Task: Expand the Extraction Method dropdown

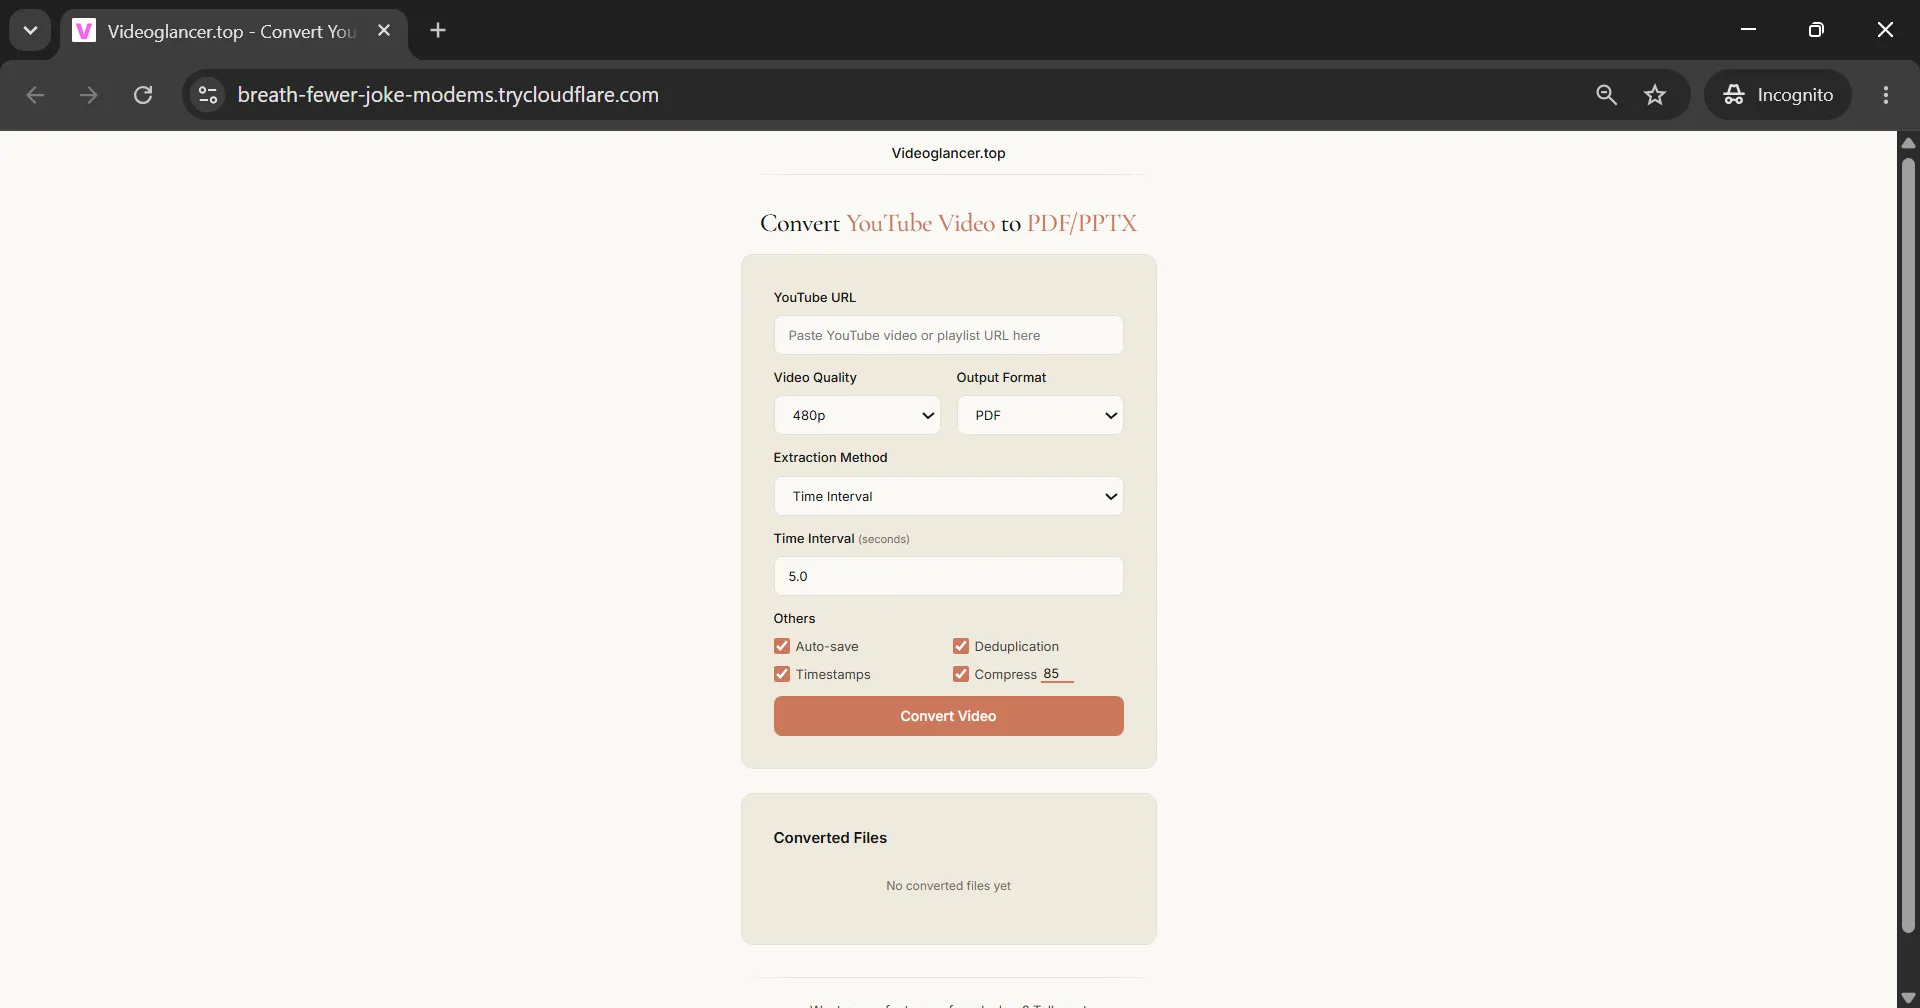Action: point(948,496)
